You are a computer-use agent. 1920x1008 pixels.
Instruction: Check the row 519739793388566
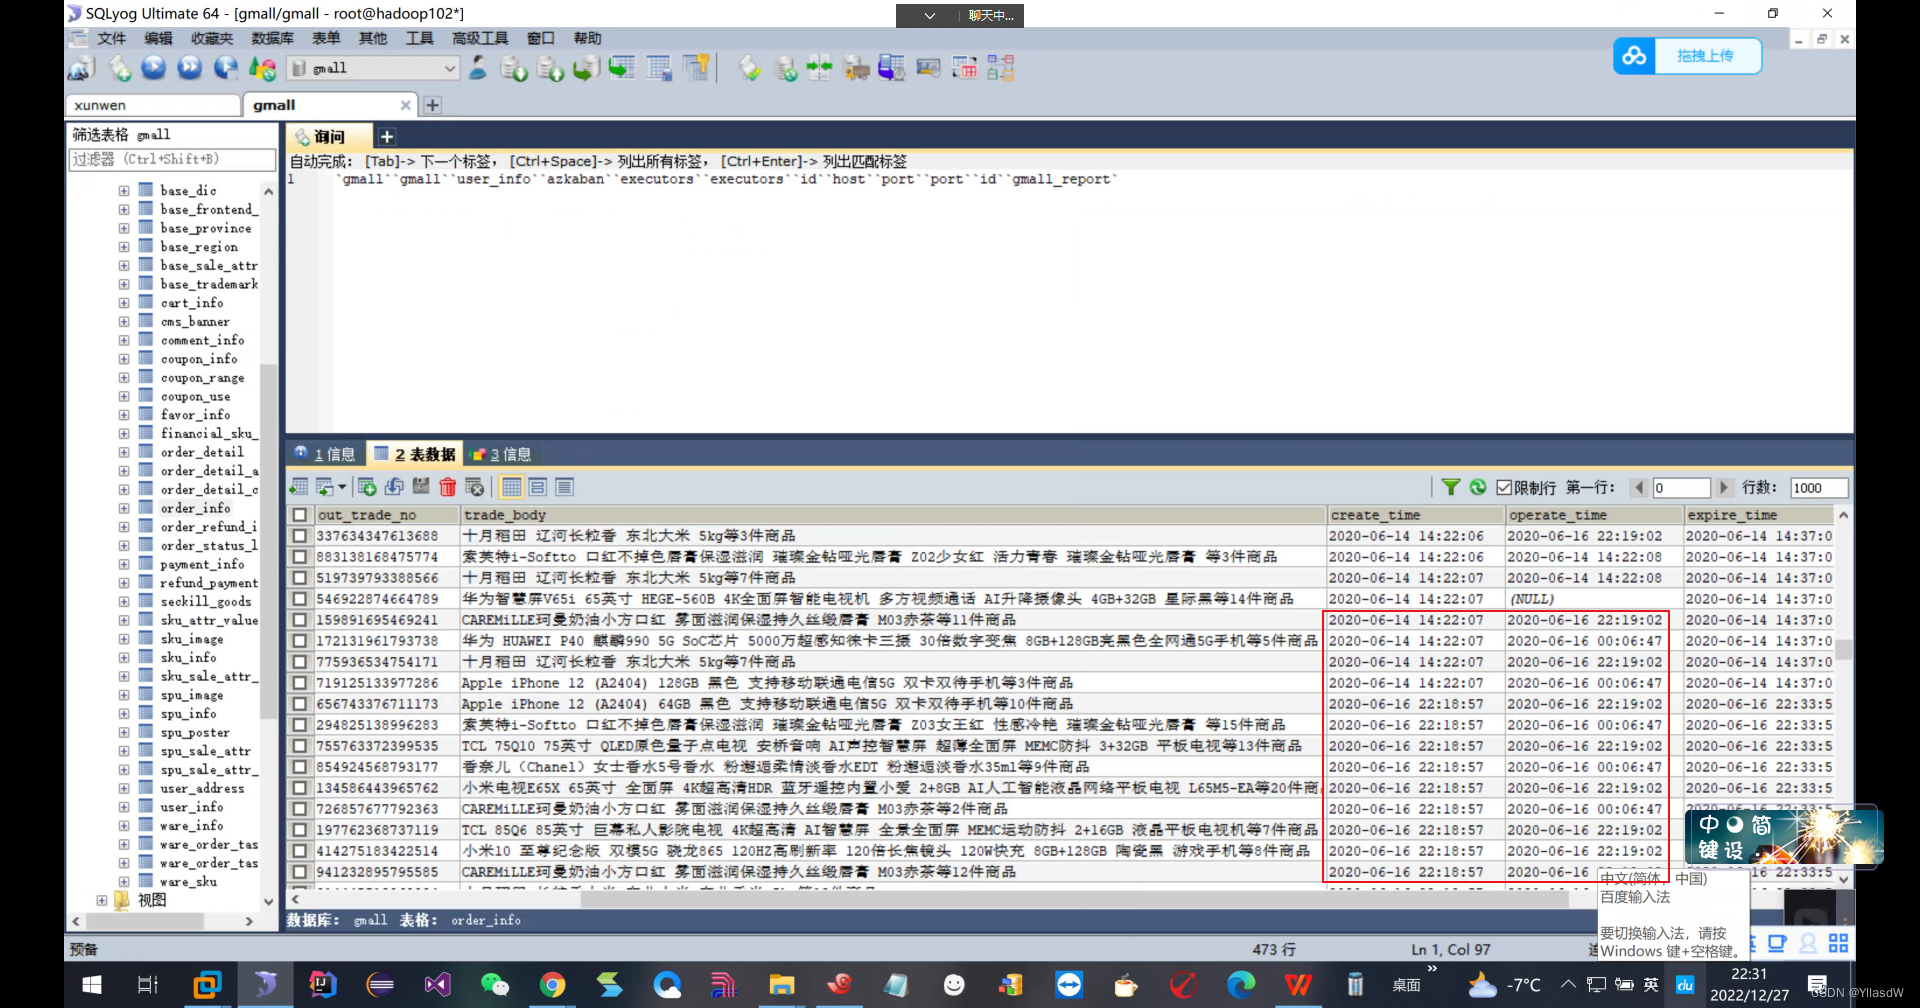[x=300, y=578]
